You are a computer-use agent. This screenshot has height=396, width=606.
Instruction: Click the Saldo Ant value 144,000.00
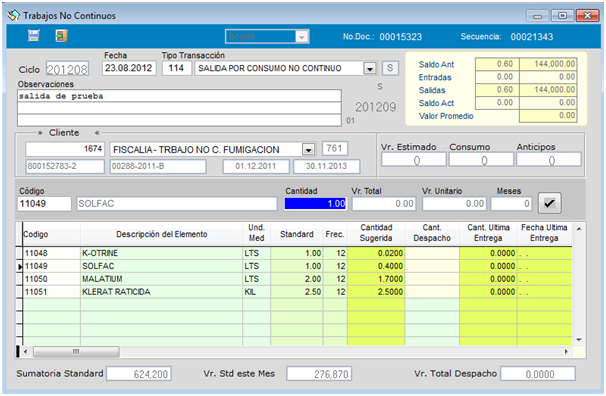point(548,64)
